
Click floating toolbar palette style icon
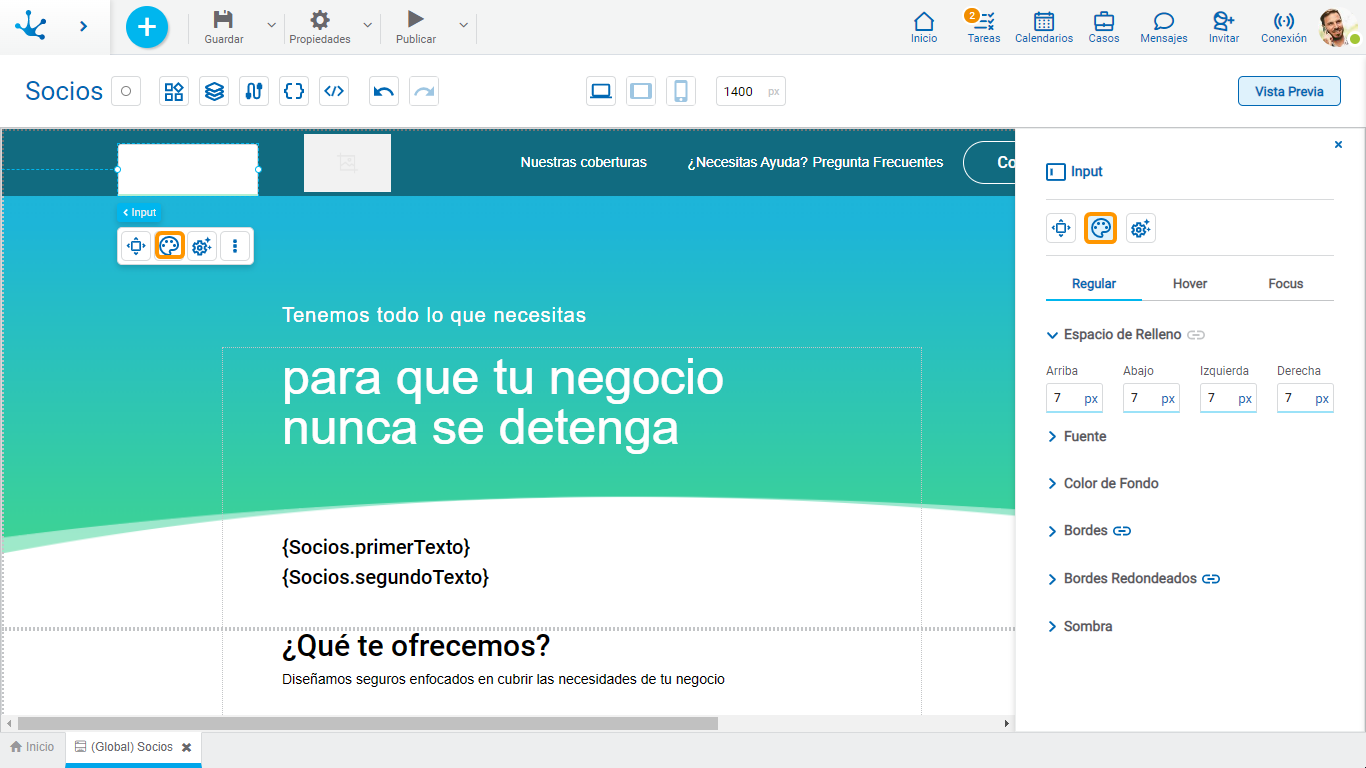(170, 246)
